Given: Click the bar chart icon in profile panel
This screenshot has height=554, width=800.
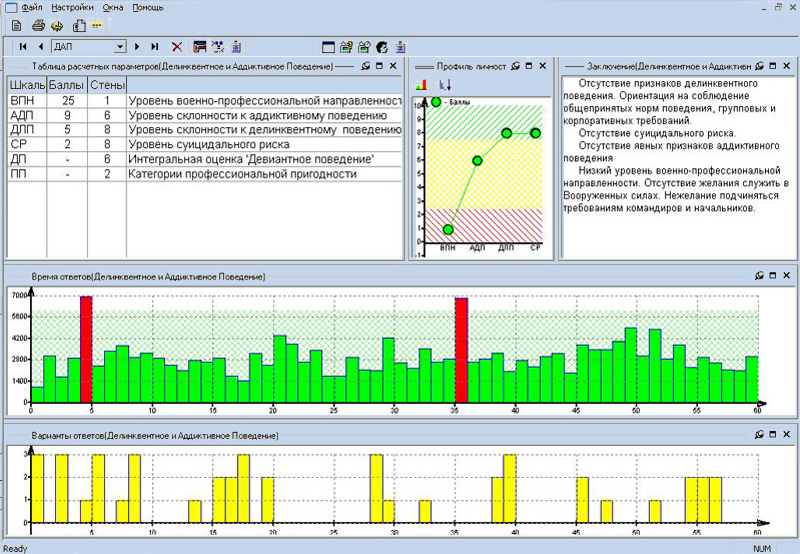Looking at the screenshot, I should click(x=421, y=86).
